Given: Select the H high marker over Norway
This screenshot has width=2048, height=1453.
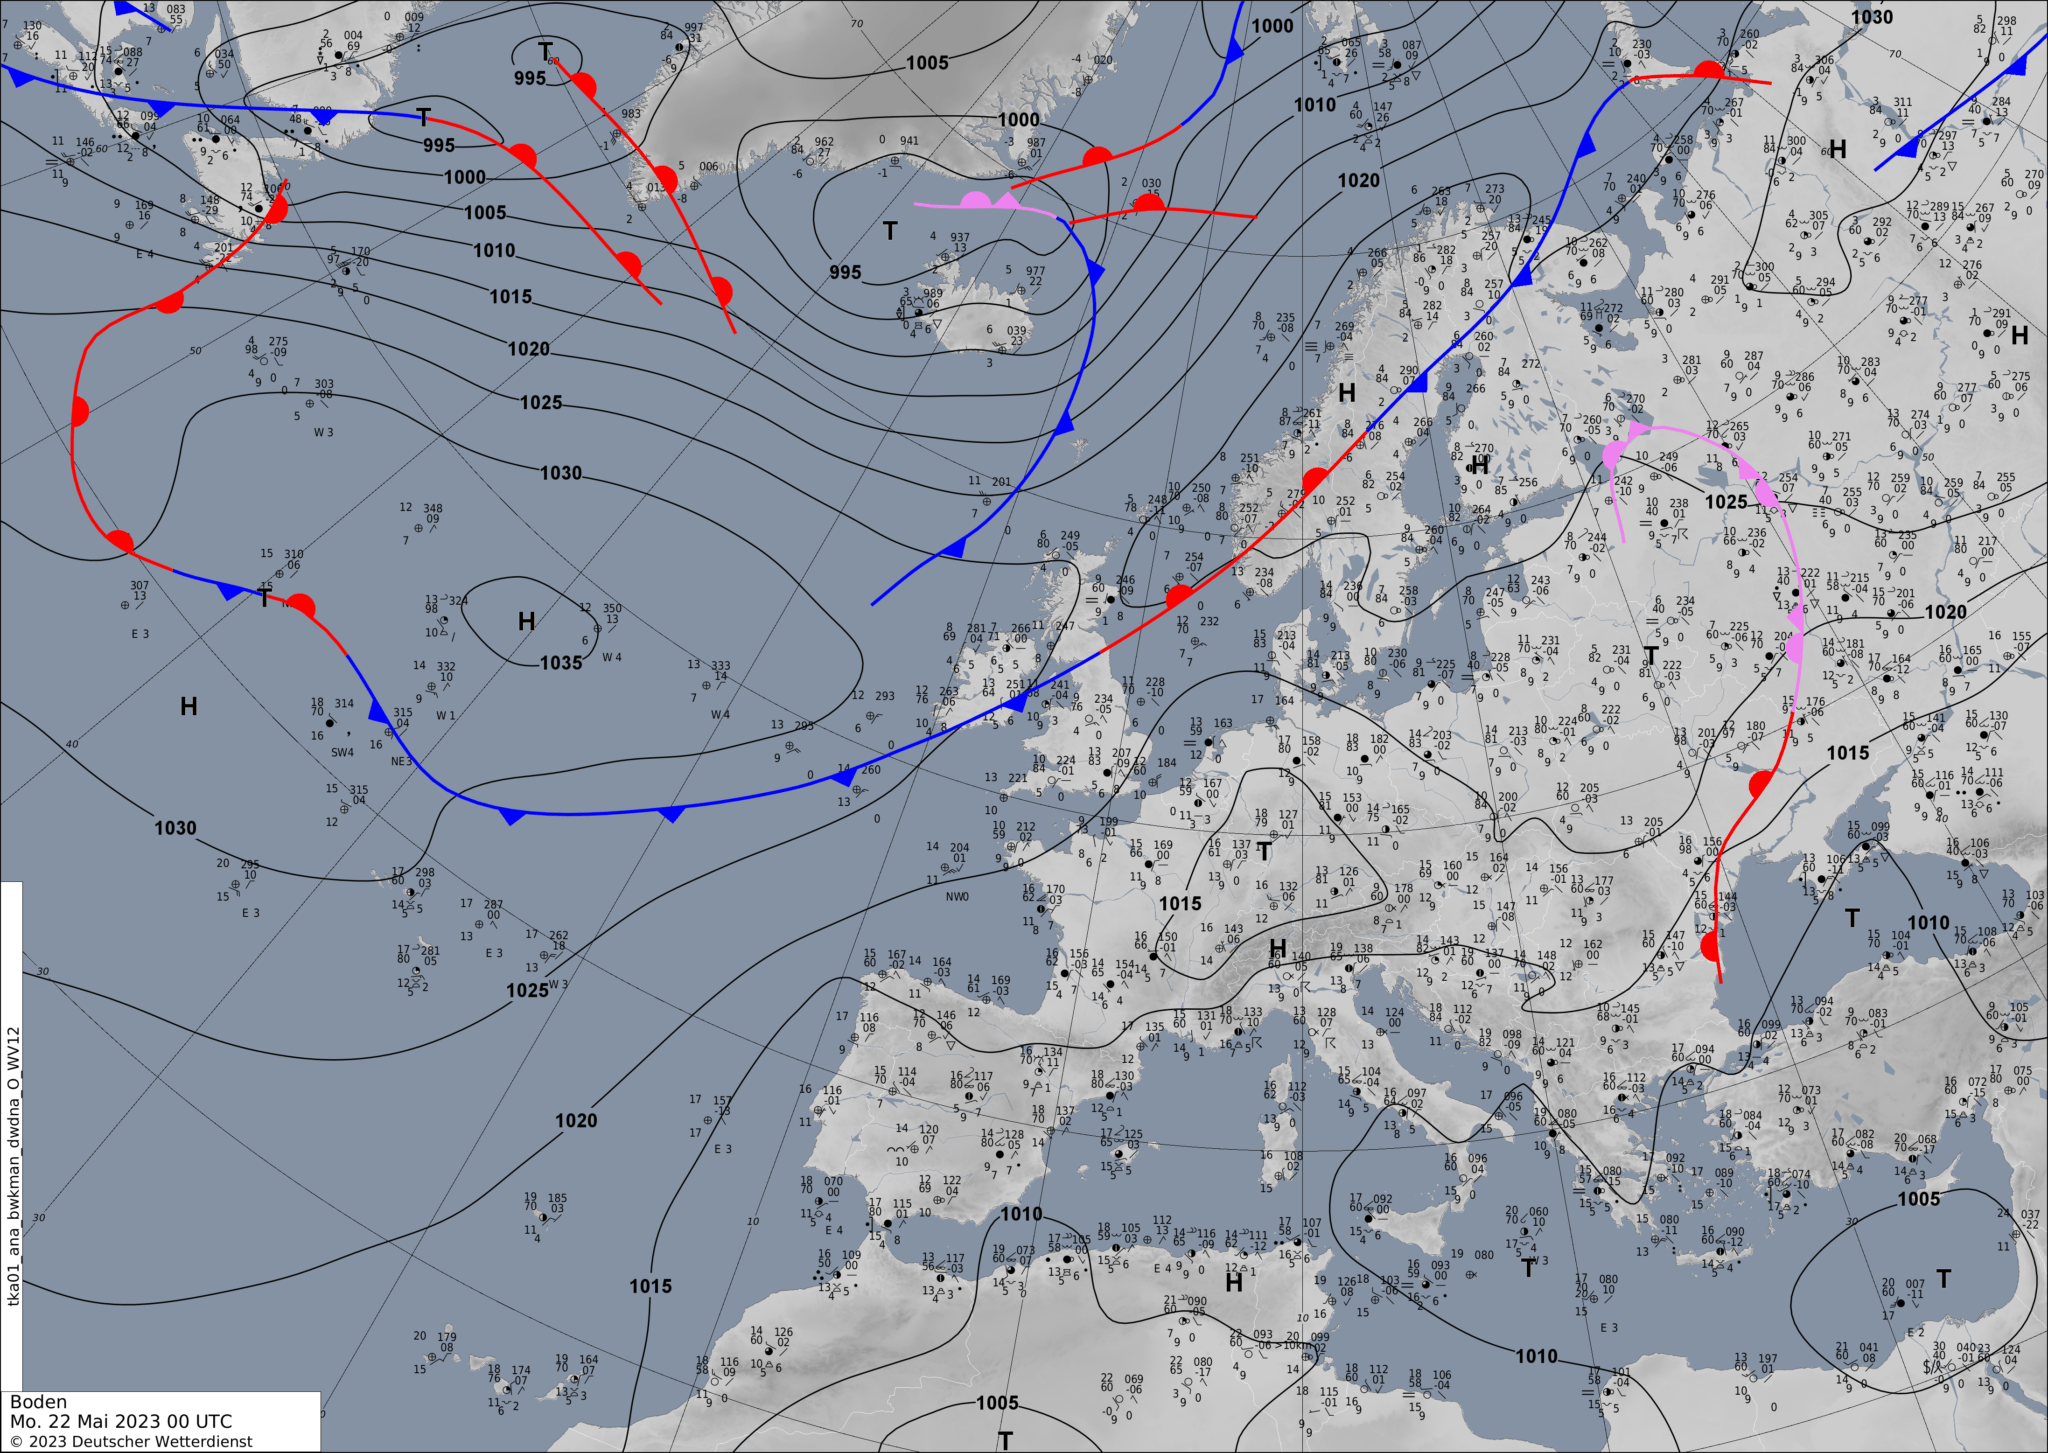Looking at the screenshot, I should [x=1347, y=393].
